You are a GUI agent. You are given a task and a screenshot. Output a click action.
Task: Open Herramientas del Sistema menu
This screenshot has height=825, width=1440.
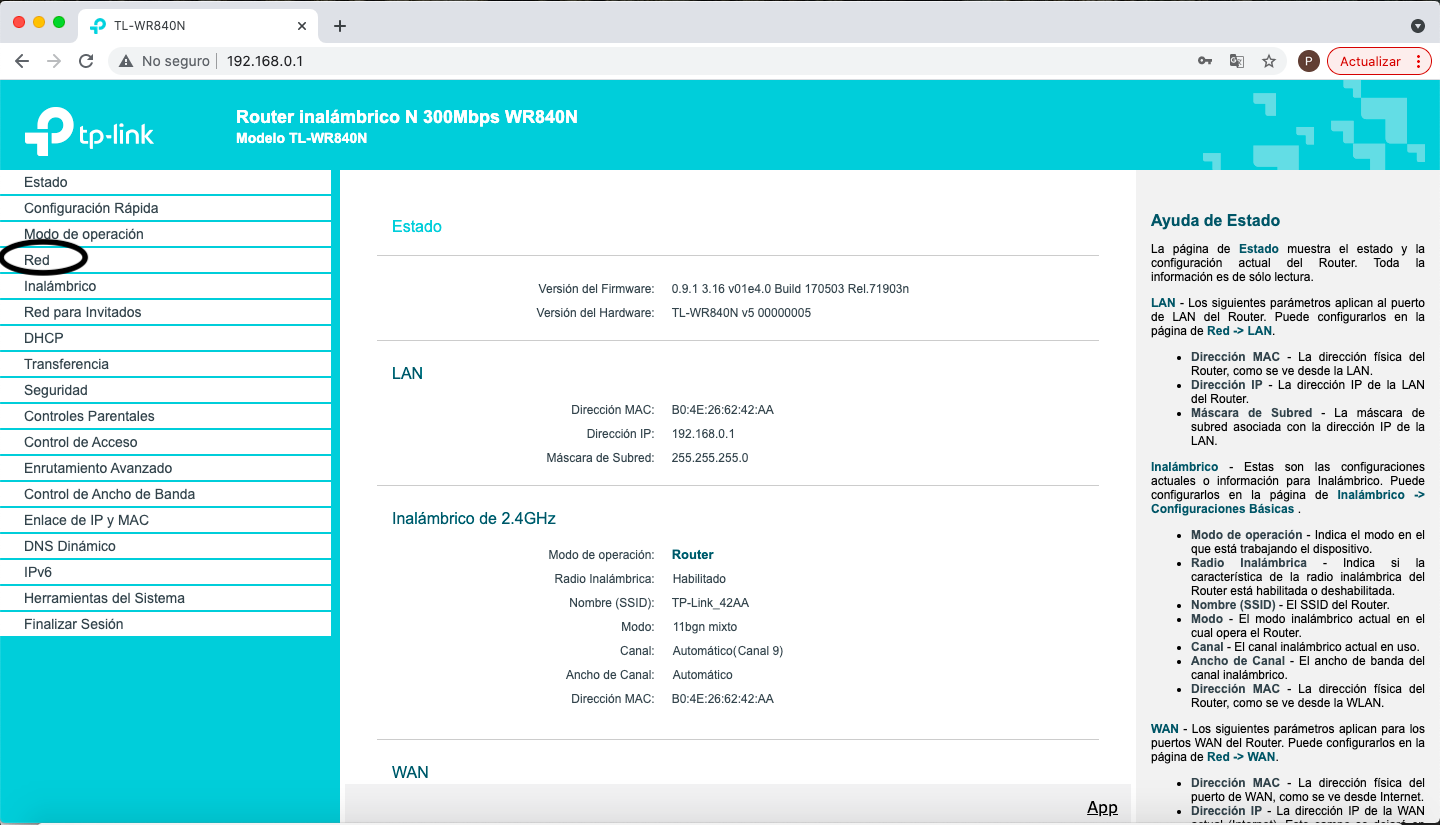(x=104, y=598)
